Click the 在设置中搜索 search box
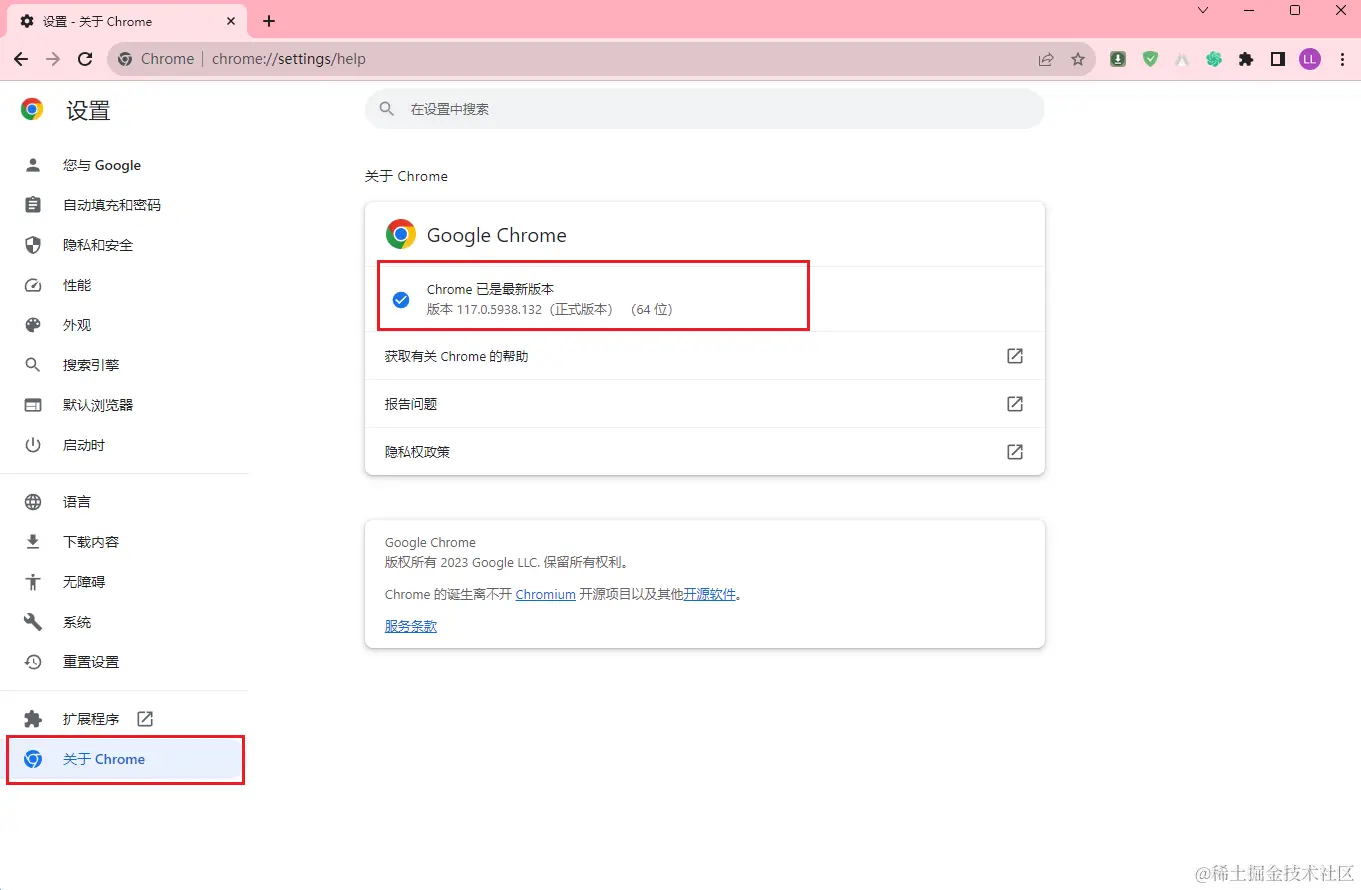 (704, 109)
